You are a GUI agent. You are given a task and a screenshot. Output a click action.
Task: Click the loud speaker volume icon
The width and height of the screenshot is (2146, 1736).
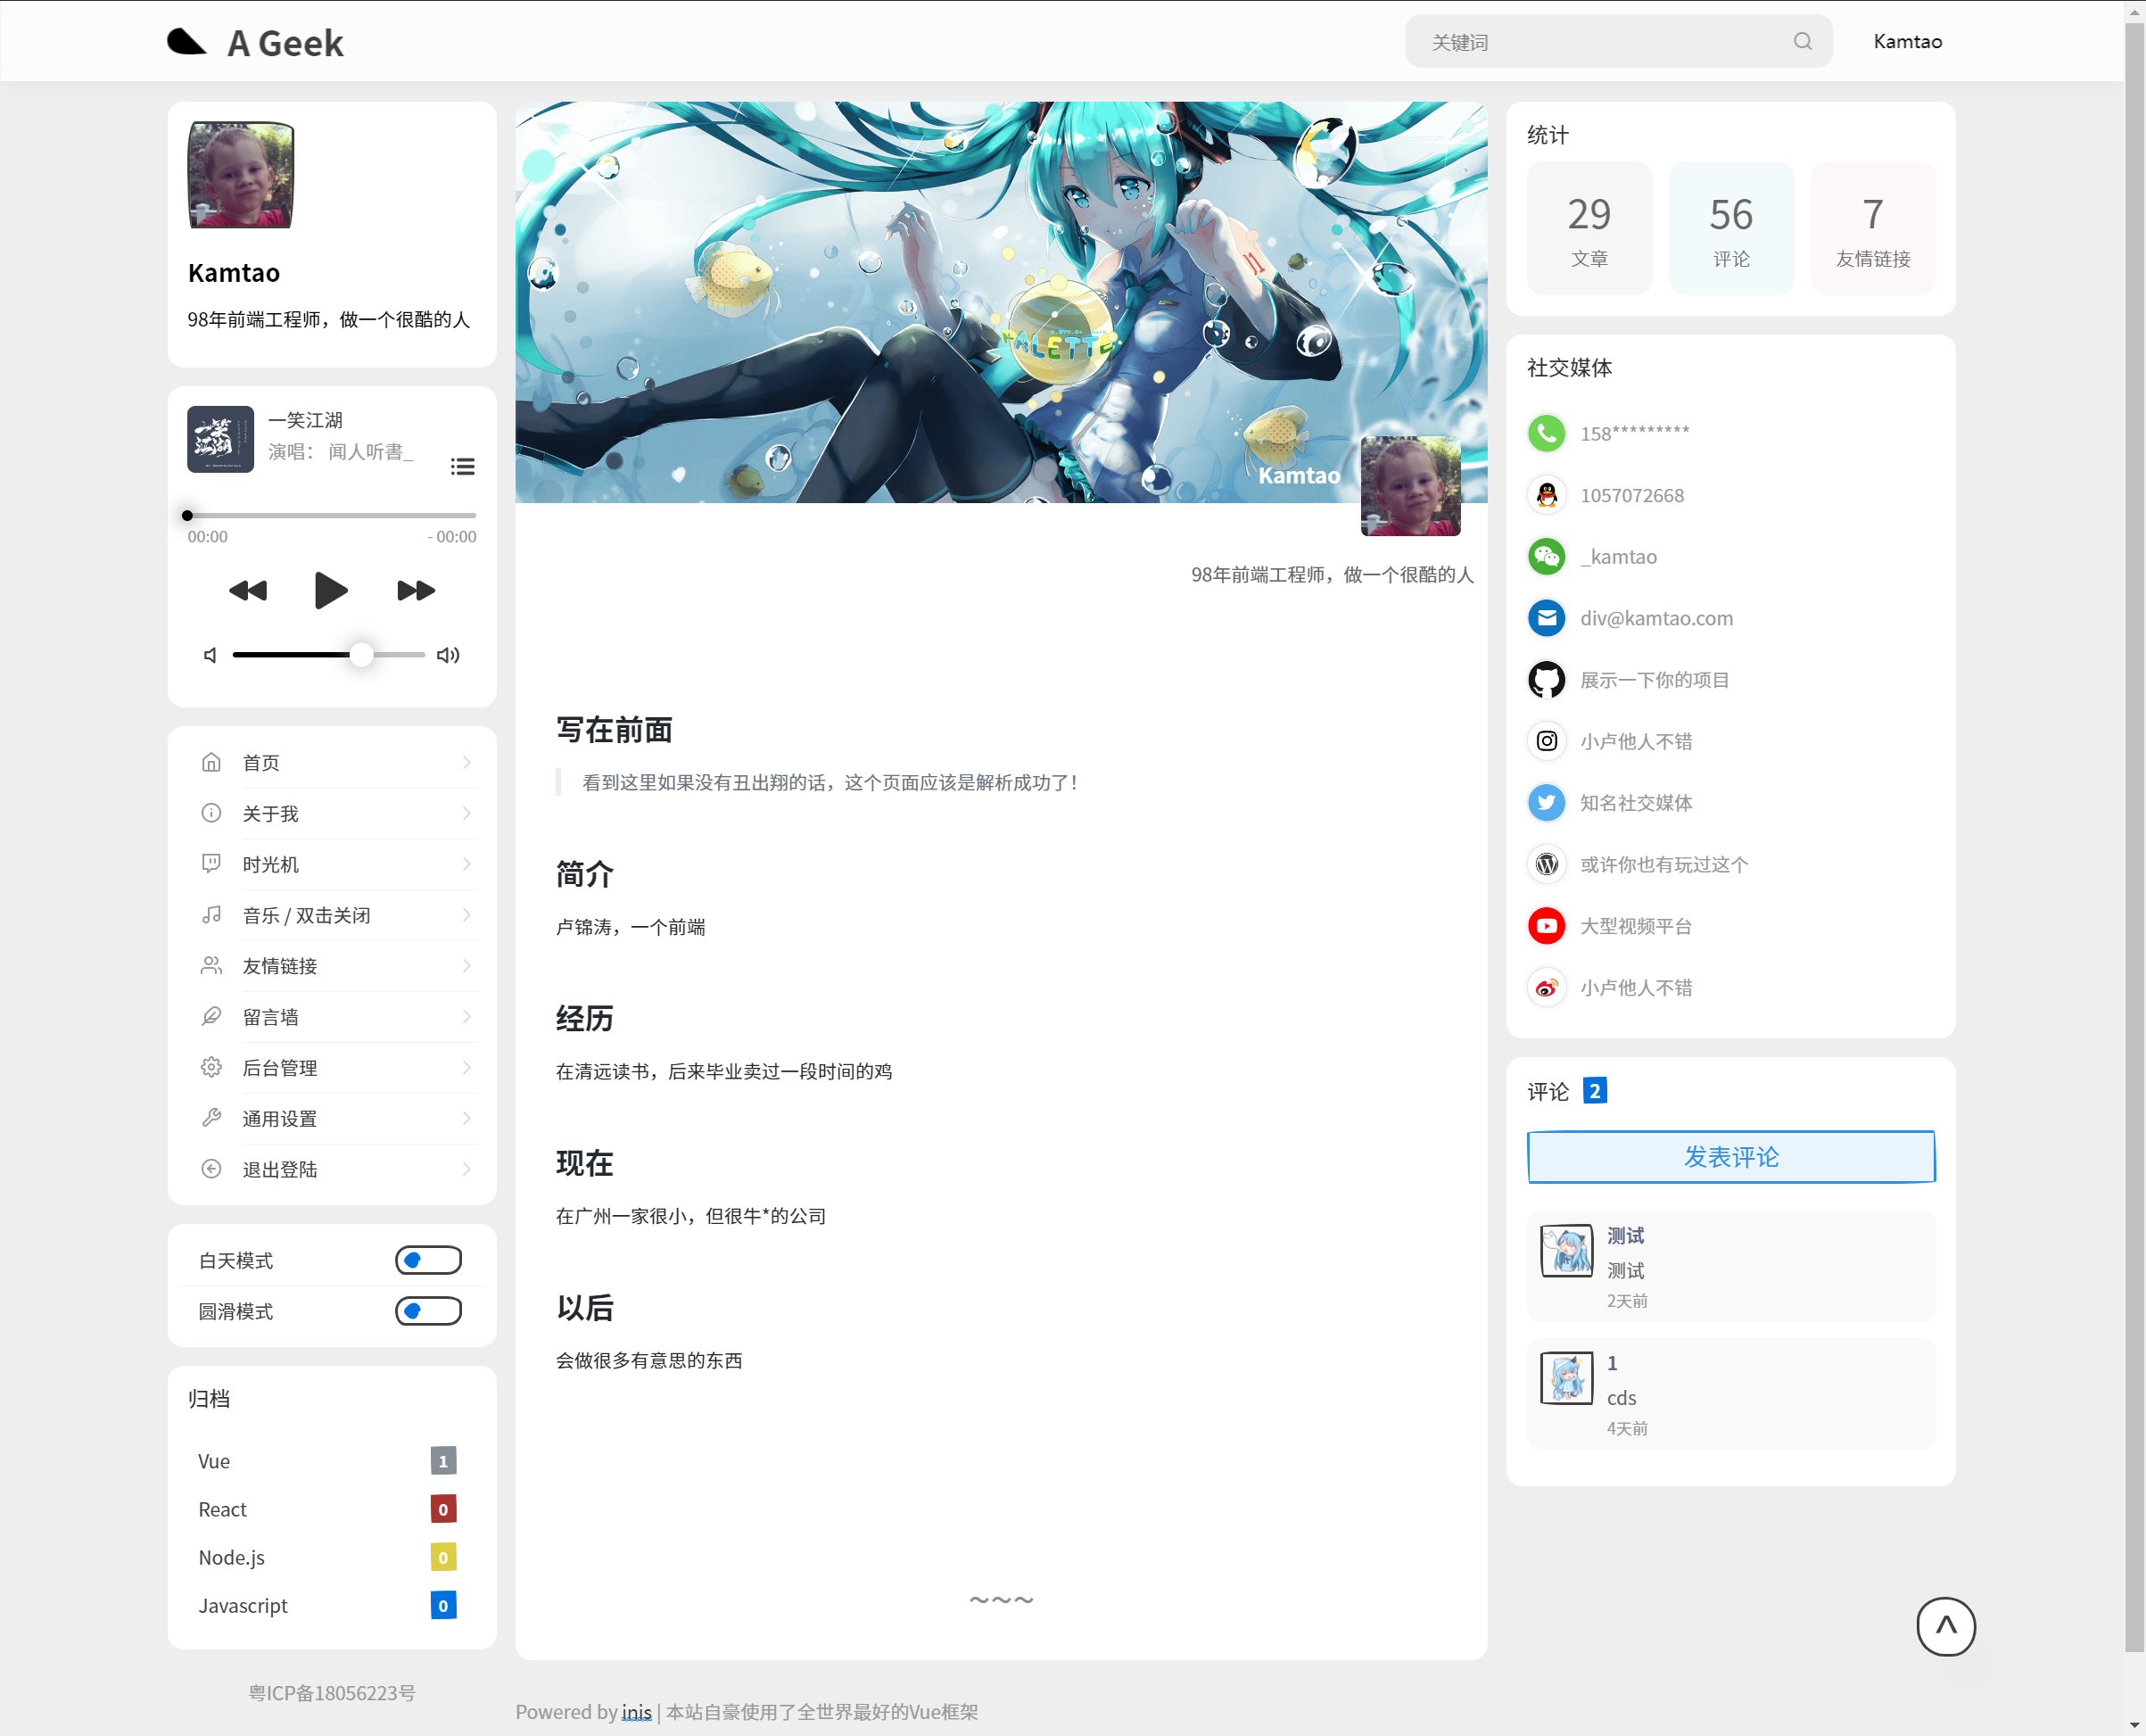448,655
